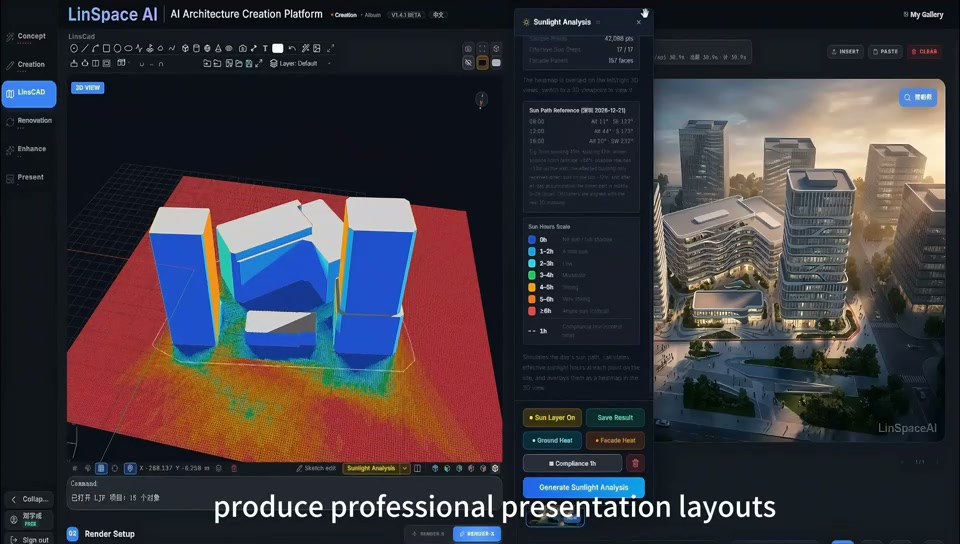This screenshot has width=960, height=544.
Task: Click the Undo arrow icon
Action: pyautogui.click(x=292, y=48)
